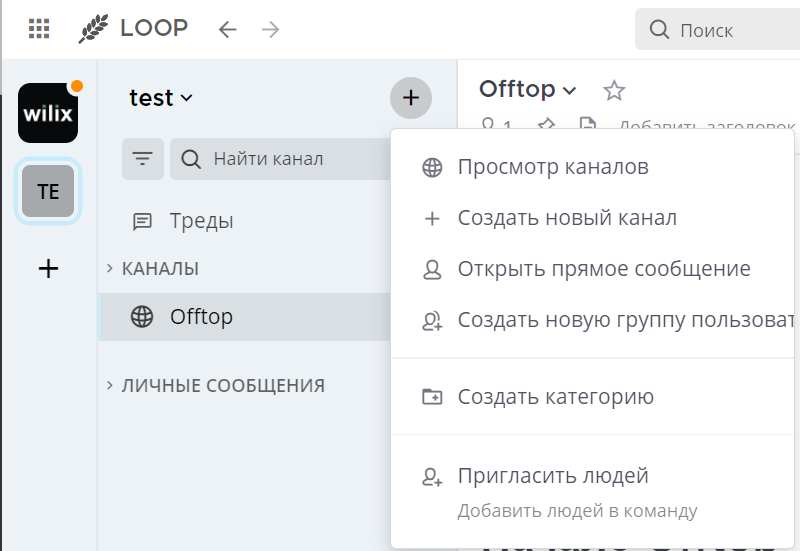Viewport: 800px width, 551px height.
Task: Go back with the left arrow
Action: coord(227,30)
